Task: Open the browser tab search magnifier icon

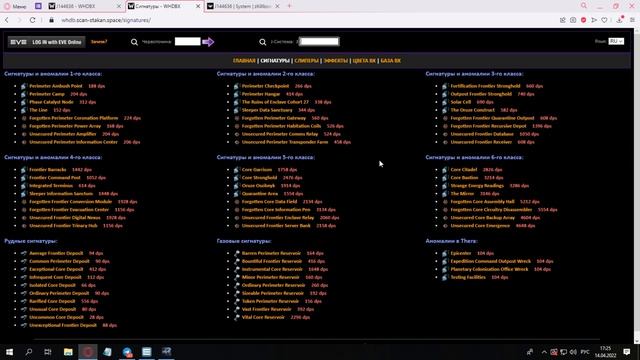Action: click(x=584, y=6)
